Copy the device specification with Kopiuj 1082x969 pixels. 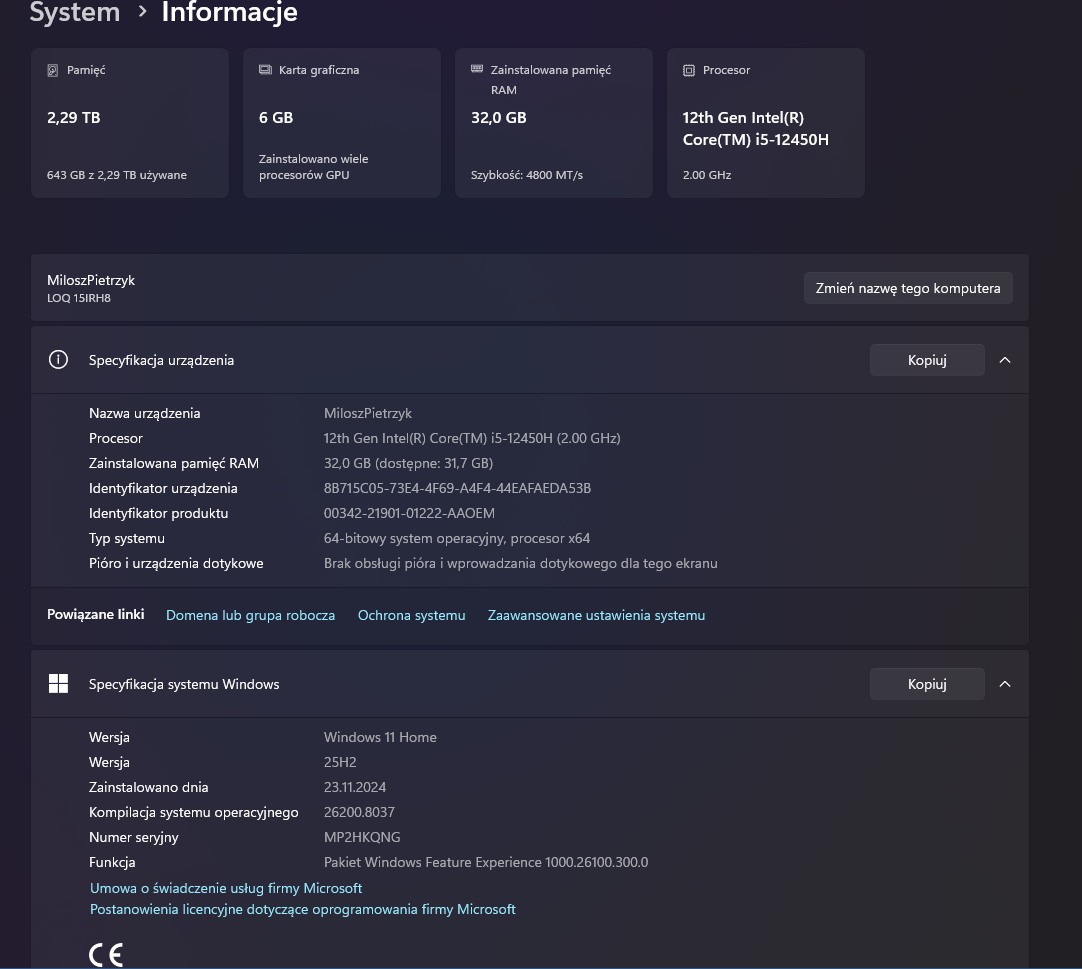927,360
